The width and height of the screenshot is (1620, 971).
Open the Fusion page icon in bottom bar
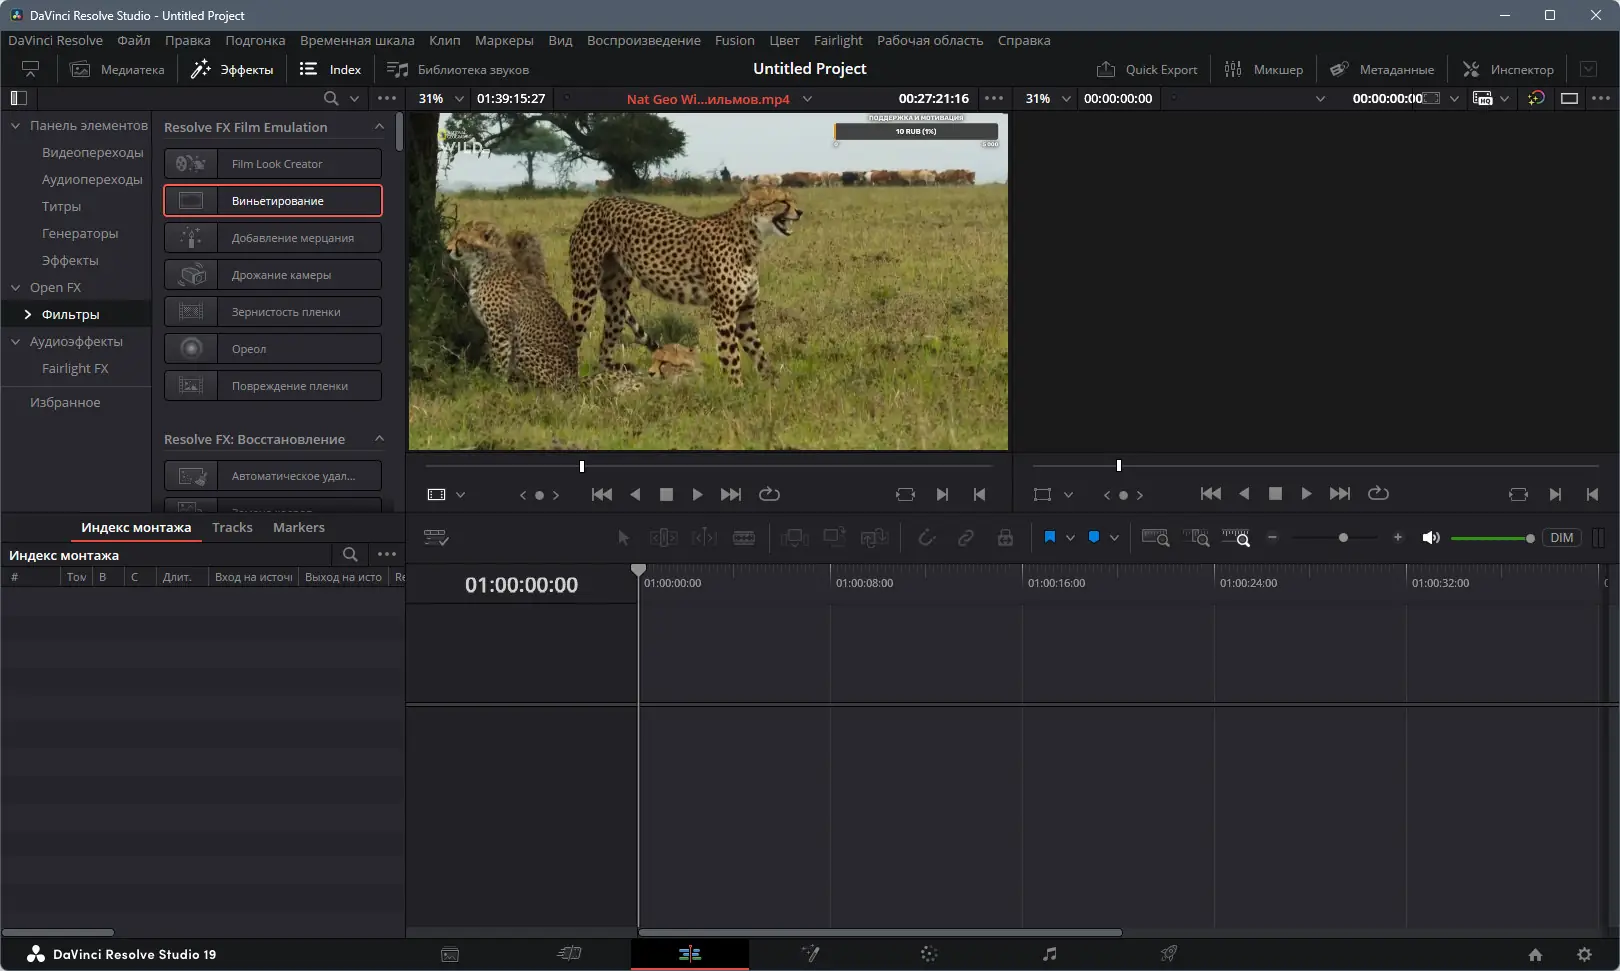point(810,954)
